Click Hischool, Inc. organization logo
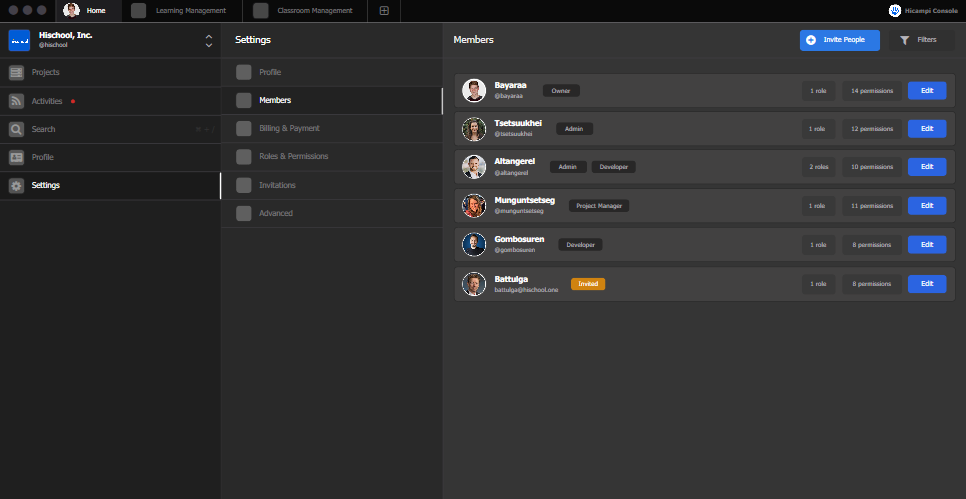This screenshot has width=966, height=499. click(19, 40)
